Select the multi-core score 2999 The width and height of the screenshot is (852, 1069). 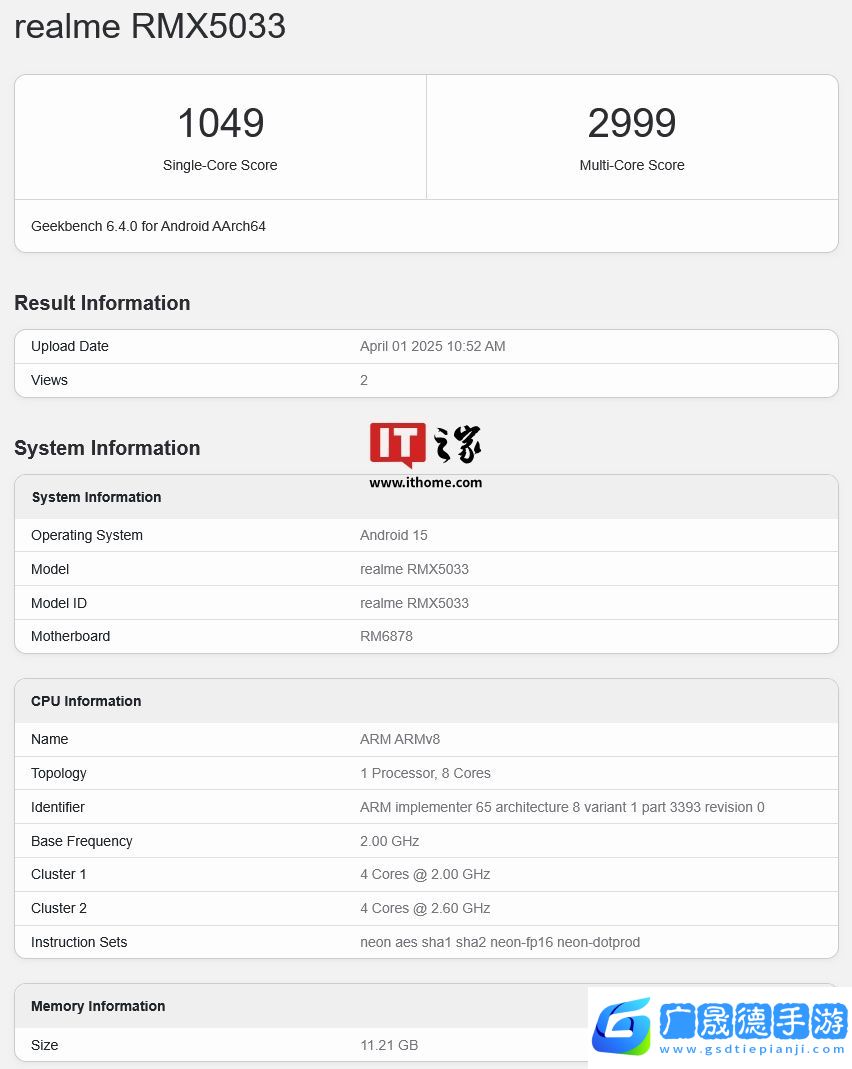(x=632, y=123)
